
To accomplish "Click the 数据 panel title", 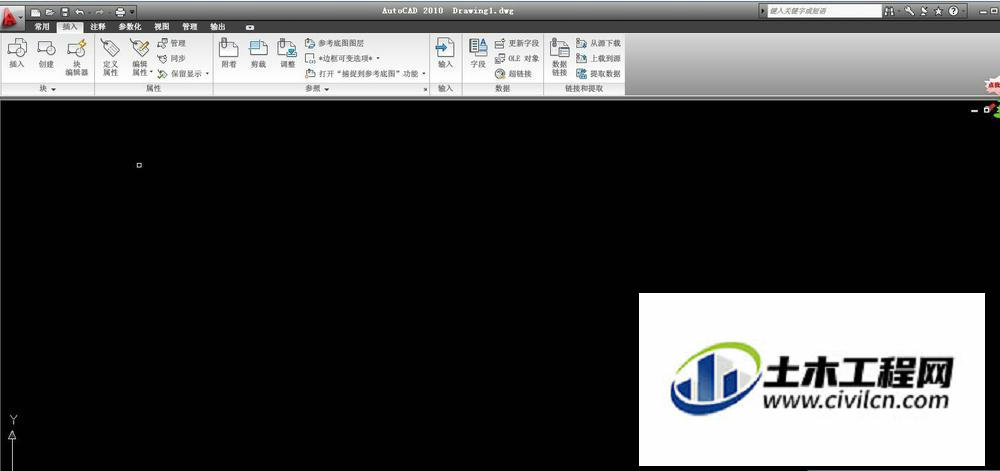I will pyautogui.click(x=503, y=89).
